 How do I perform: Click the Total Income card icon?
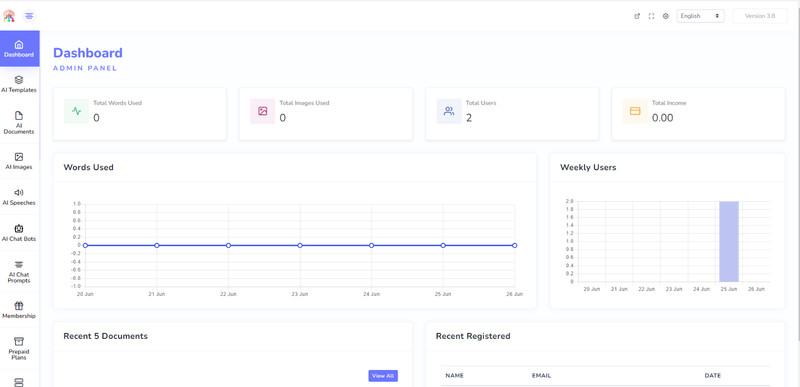tap(635, 111)
